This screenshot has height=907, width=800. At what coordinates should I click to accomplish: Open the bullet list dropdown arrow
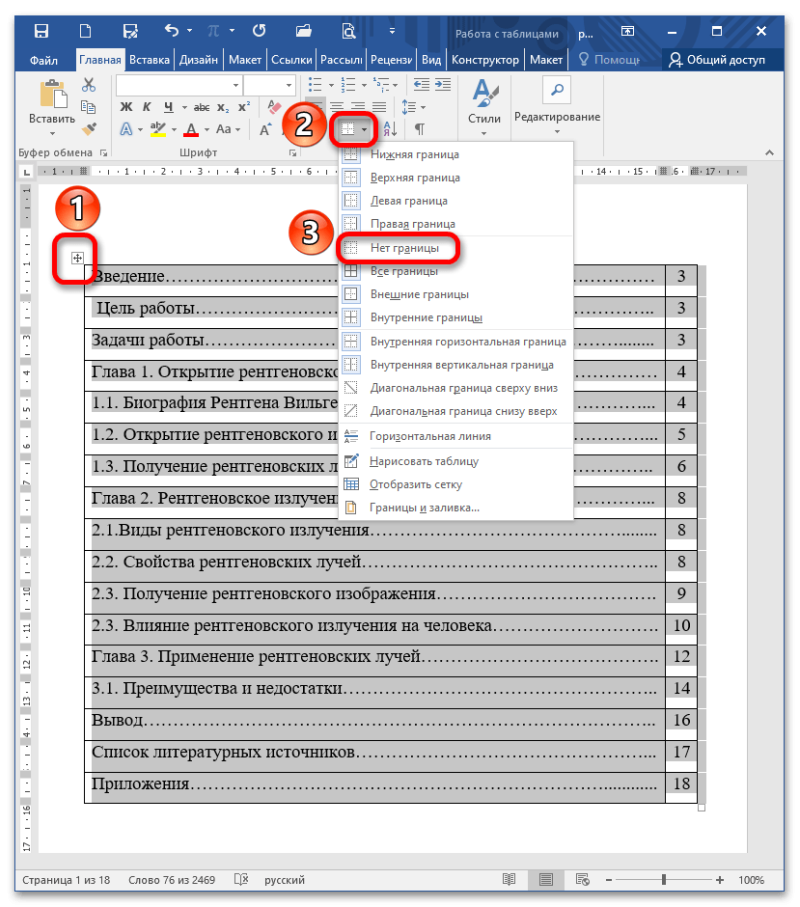[331, 85]
